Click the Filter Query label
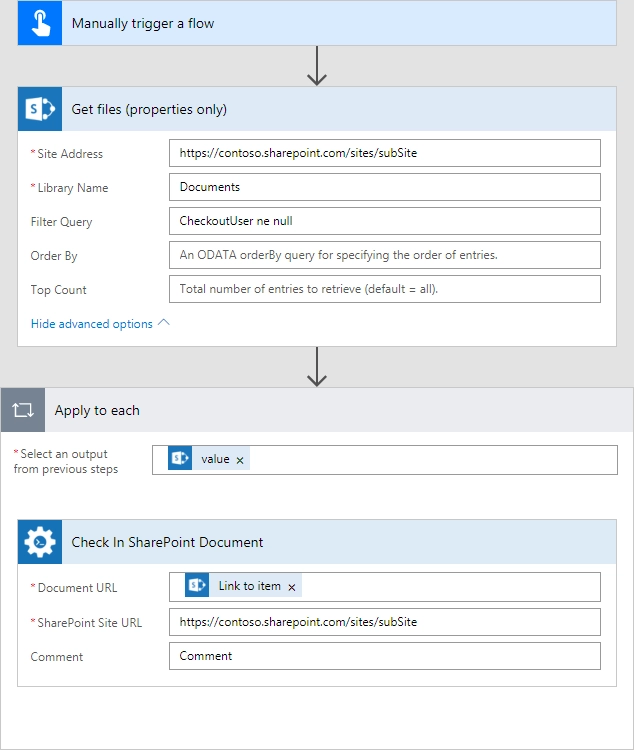This screenshot has width=634, height=750. pos(61,222)
